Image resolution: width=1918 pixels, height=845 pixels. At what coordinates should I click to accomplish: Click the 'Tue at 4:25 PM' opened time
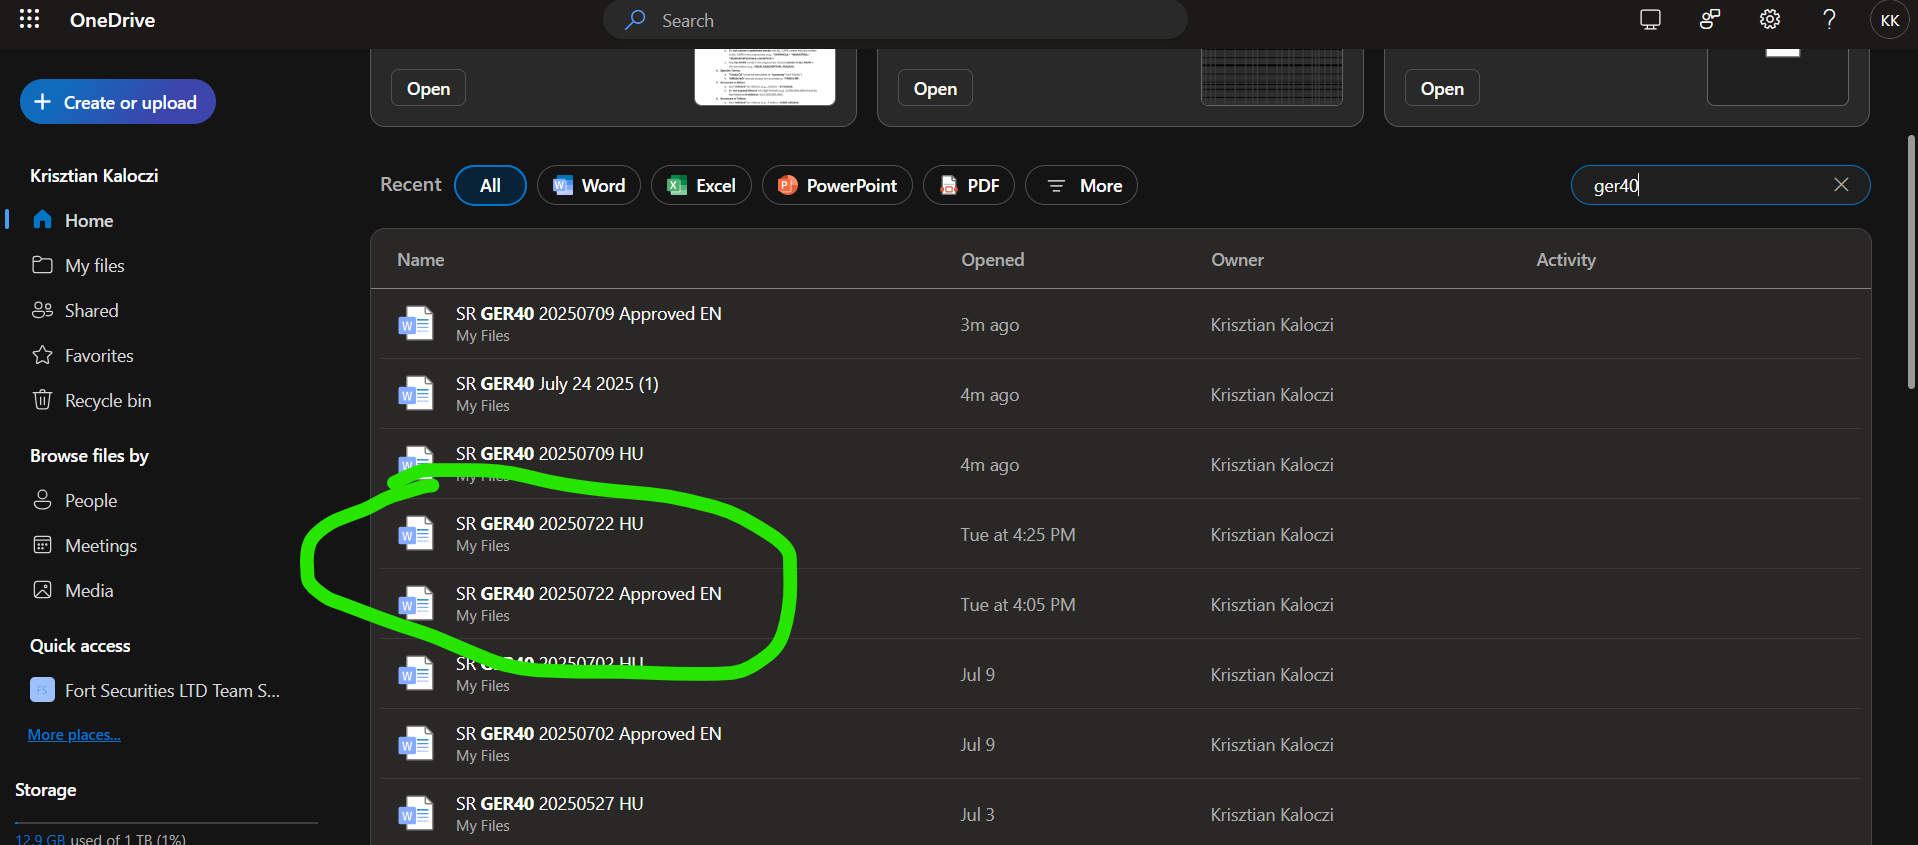pos(1018,534)
